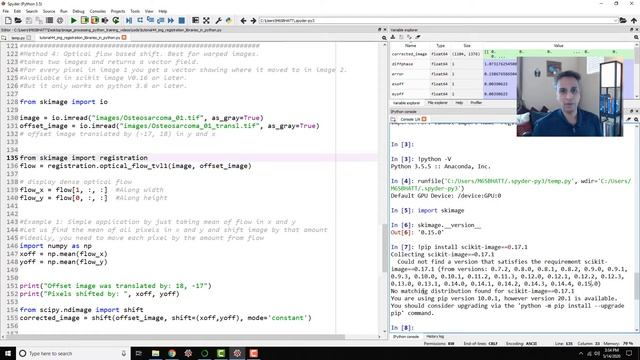Image resolution: width=640 pixels, height=360 pixels.
Task: Toggle fullscreen mode icon
Action: (x=206, y=20)
